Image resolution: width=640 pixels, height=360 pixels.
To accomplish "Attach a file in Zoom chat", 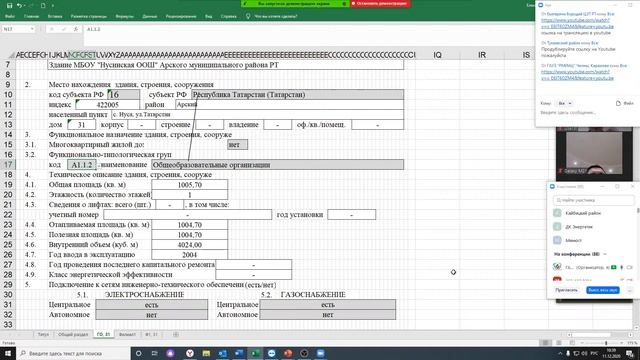I will pos(625,103).
